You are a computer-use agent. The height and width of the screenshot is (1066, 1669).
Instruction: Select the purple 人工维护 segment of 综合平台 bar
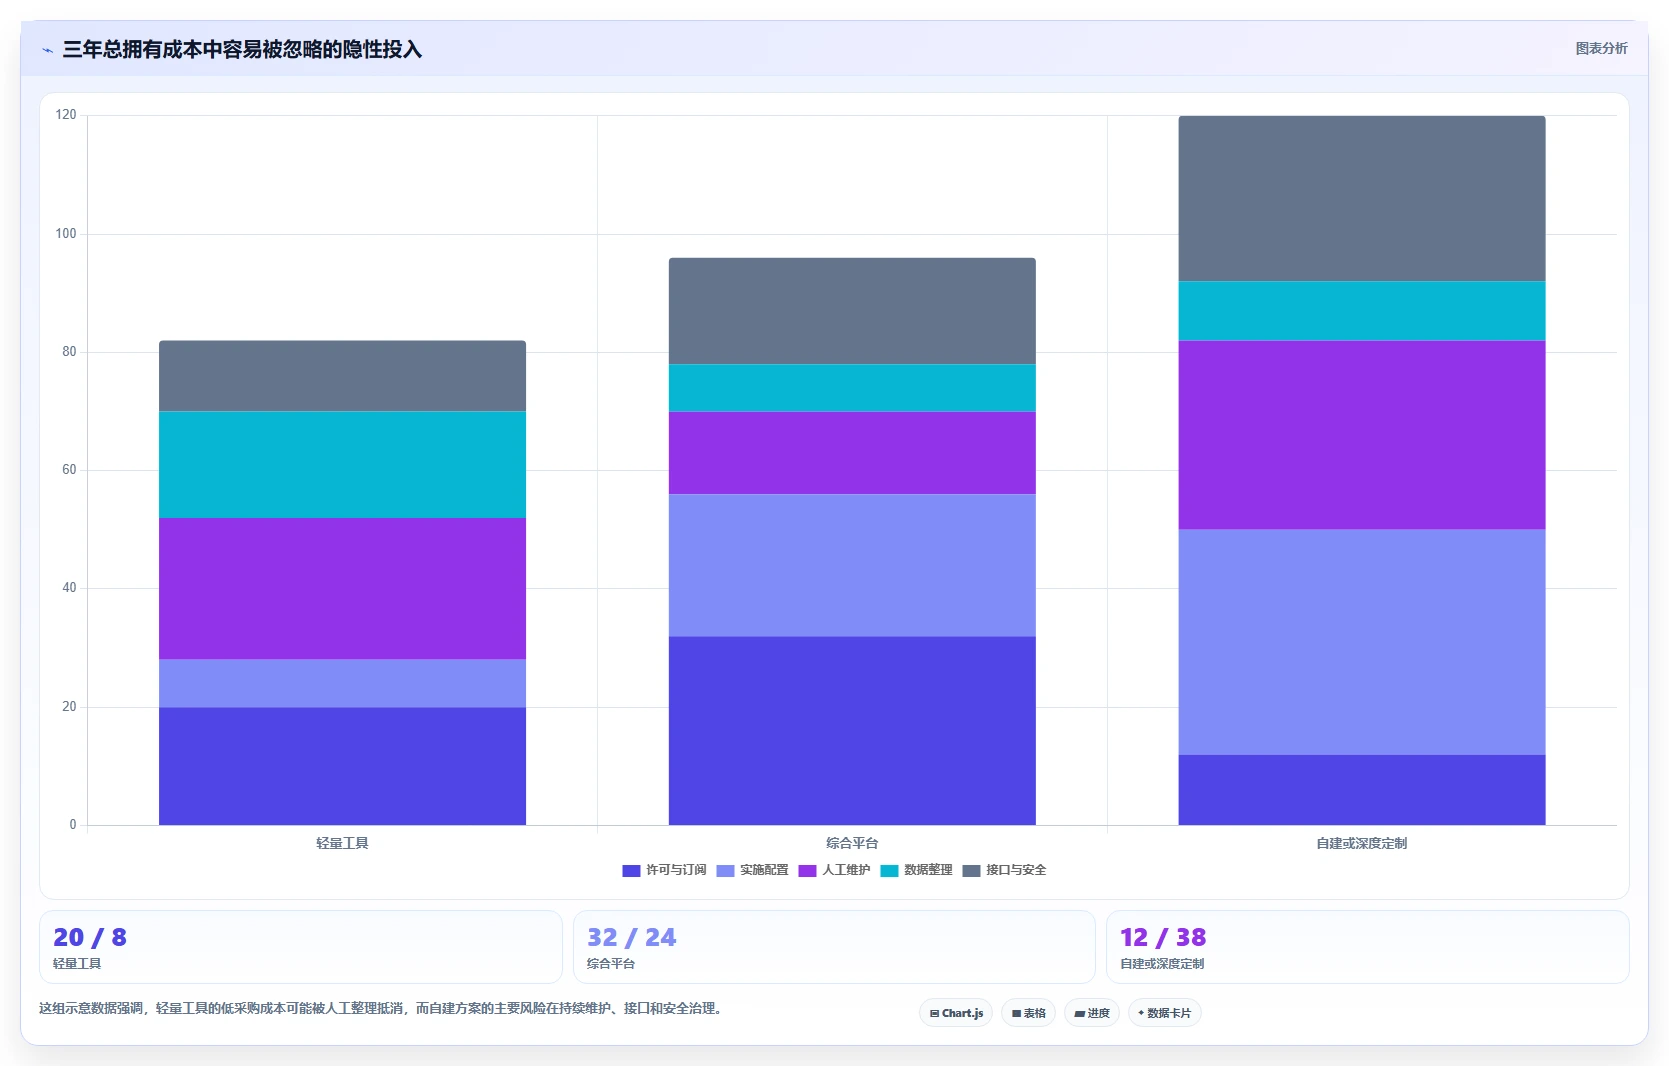coord(852,453)
